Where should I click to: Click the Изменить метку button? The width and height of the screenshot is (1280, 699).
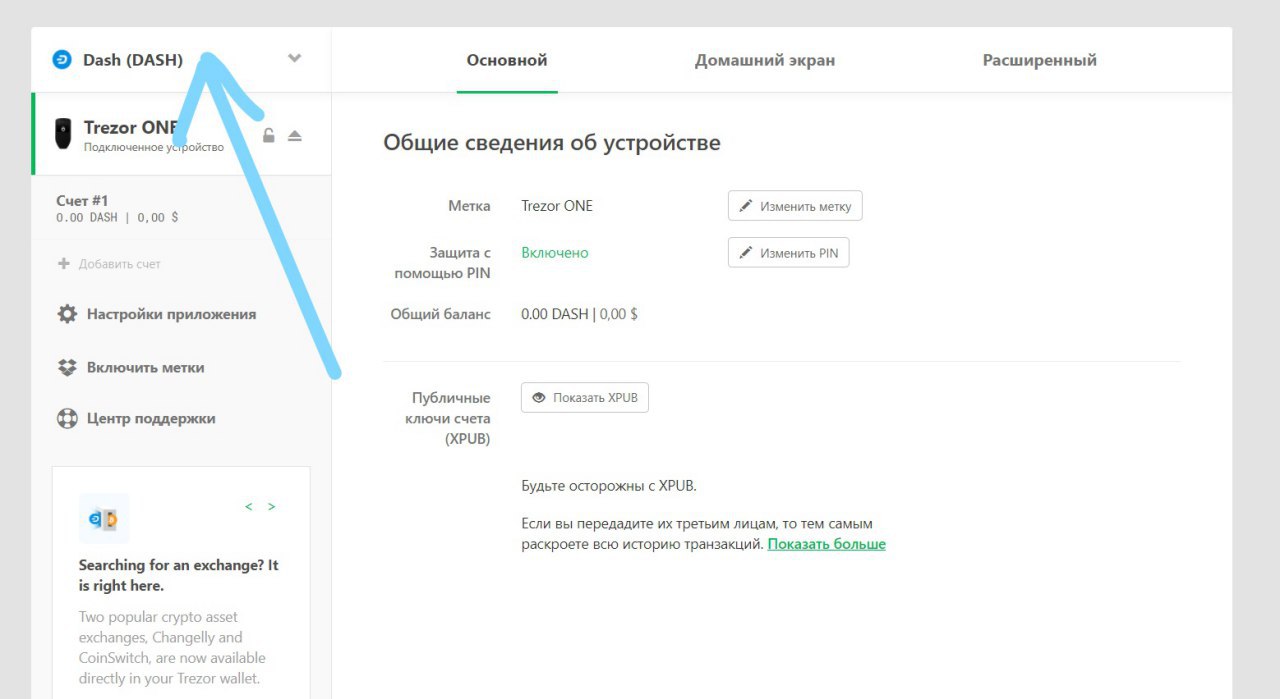[x=795, y=206]
